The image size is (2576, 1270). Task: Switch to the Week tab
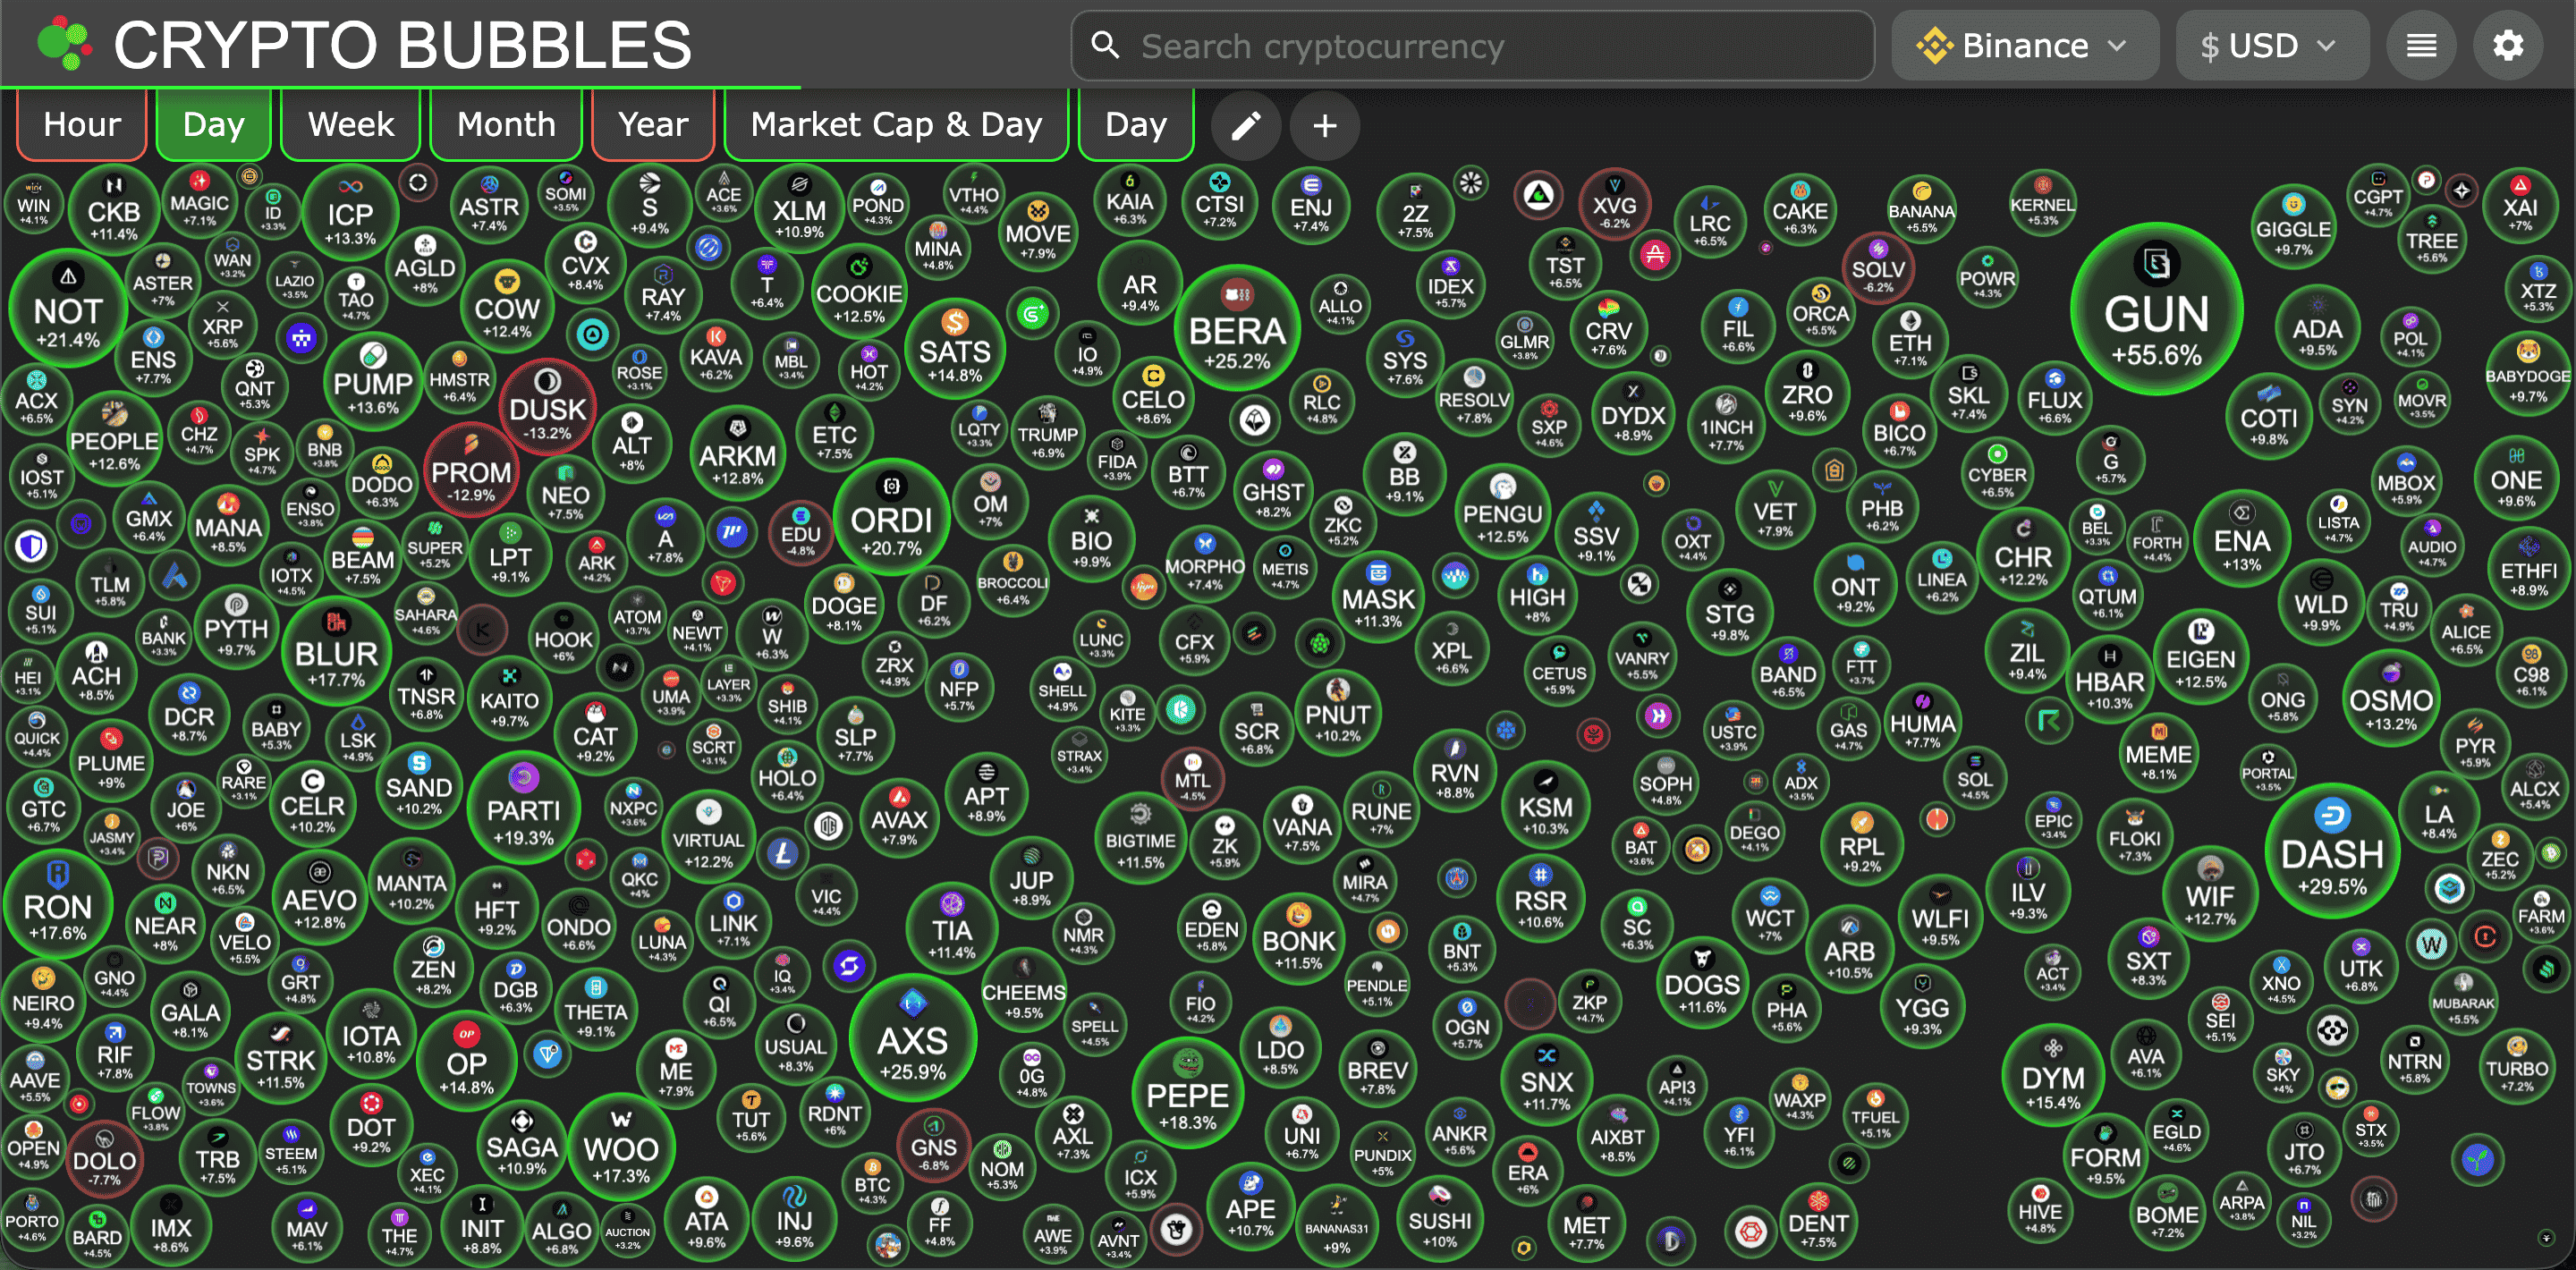point(351,125)
